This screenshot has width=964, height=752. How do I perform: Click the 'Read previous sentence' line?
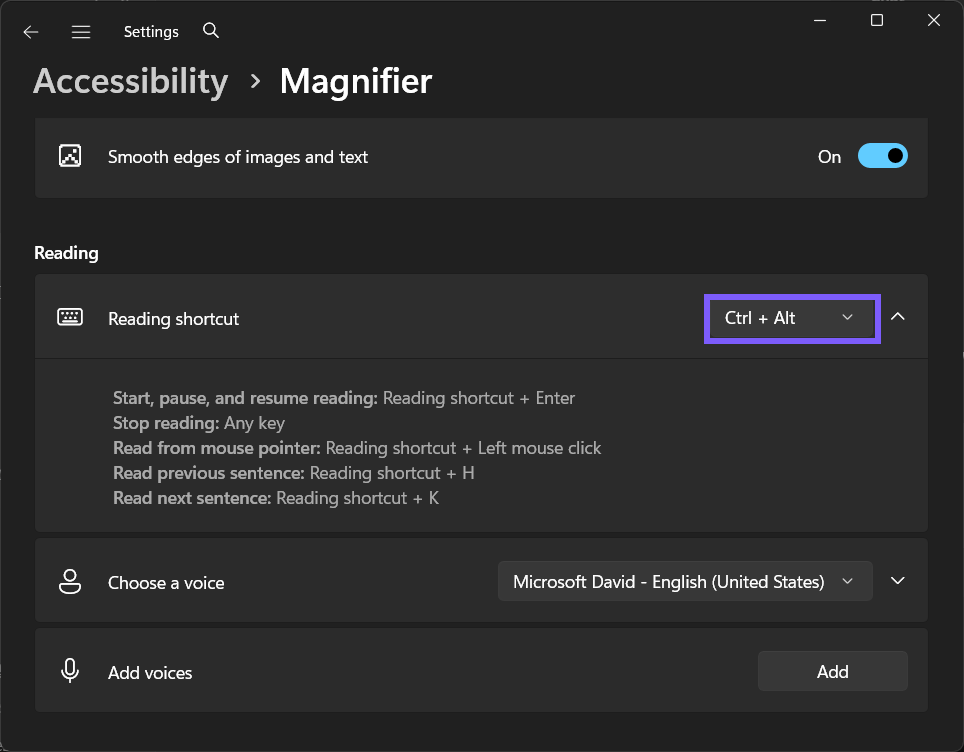(x=294, y=473)
